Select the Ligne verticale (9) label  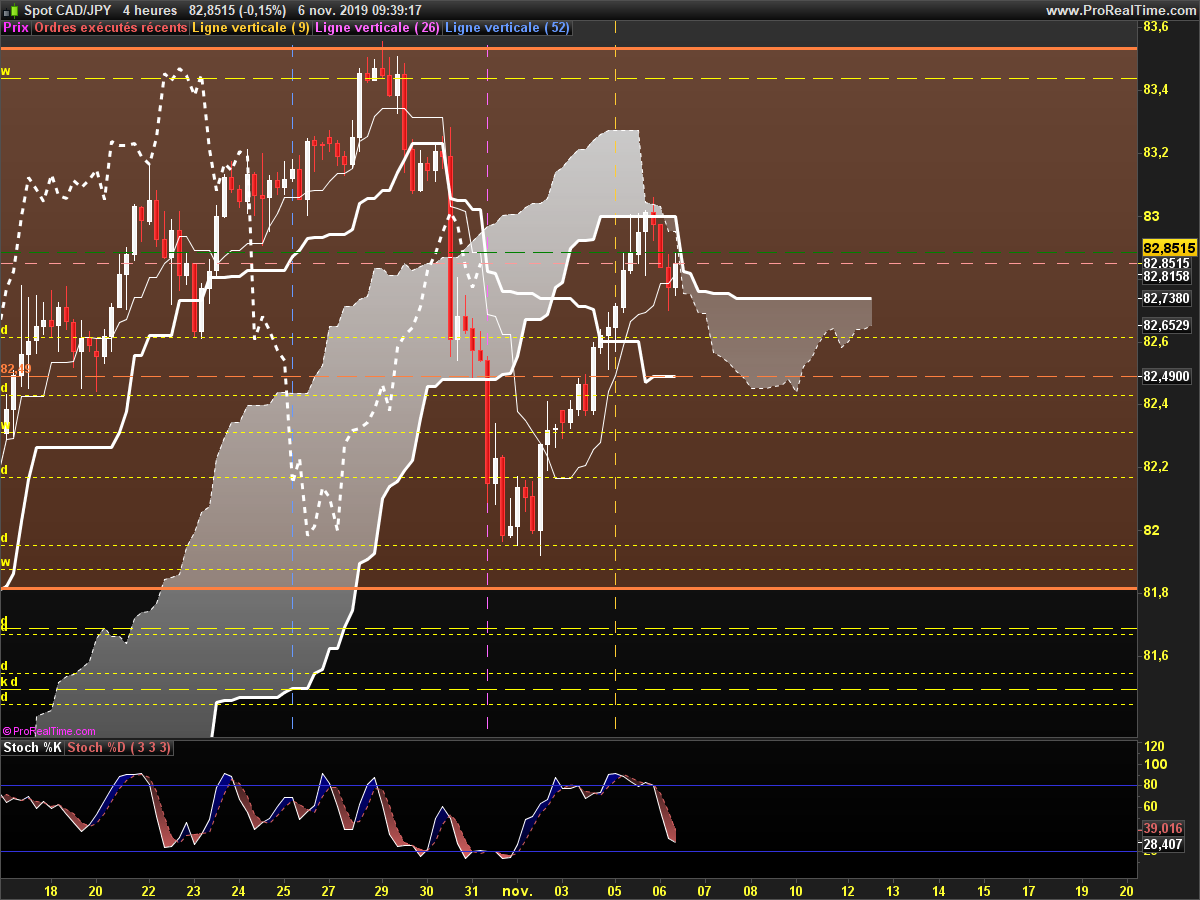[250, 28]
